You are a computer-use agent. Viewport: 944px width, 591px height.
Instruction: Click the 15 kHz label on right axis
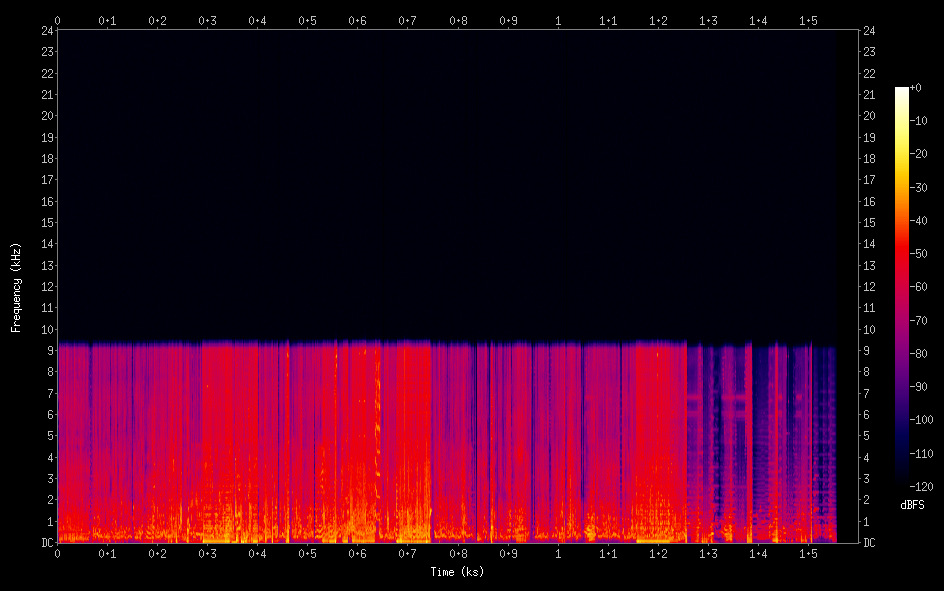870,223
